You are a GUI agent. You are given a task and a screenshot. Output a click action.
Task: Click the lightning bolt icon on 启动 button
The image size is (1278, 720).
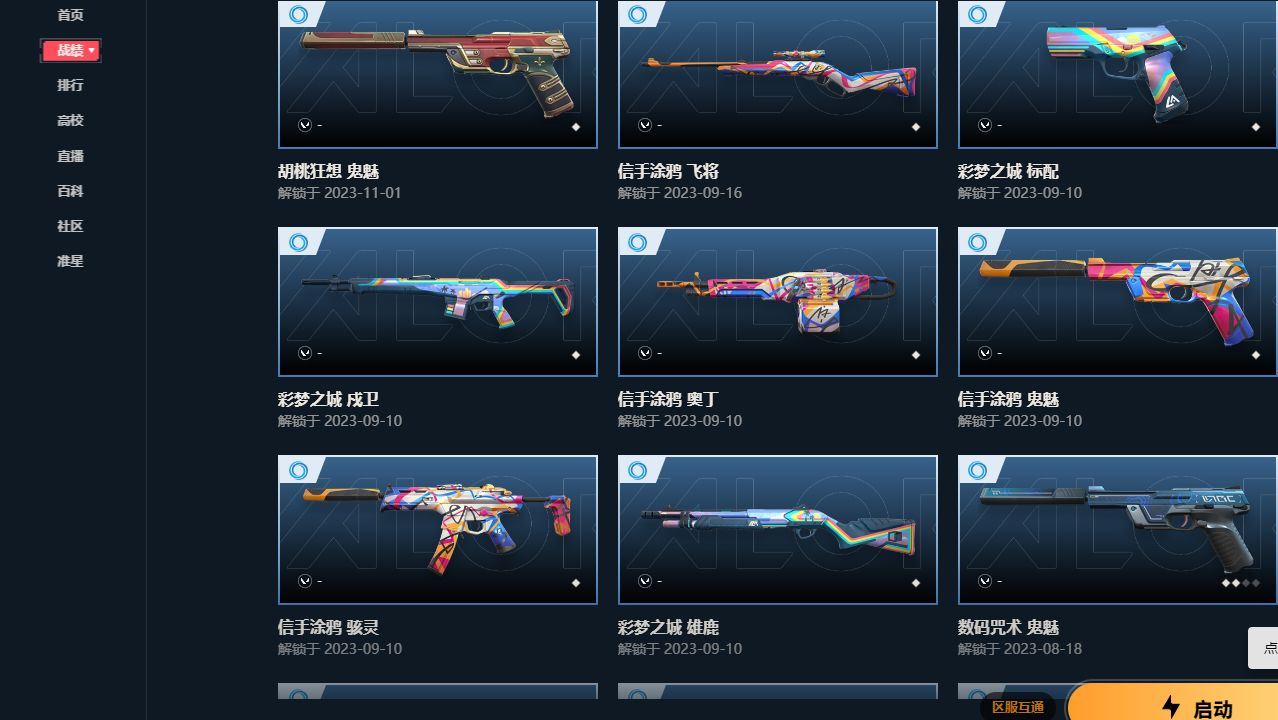[x=1171, y=707]
